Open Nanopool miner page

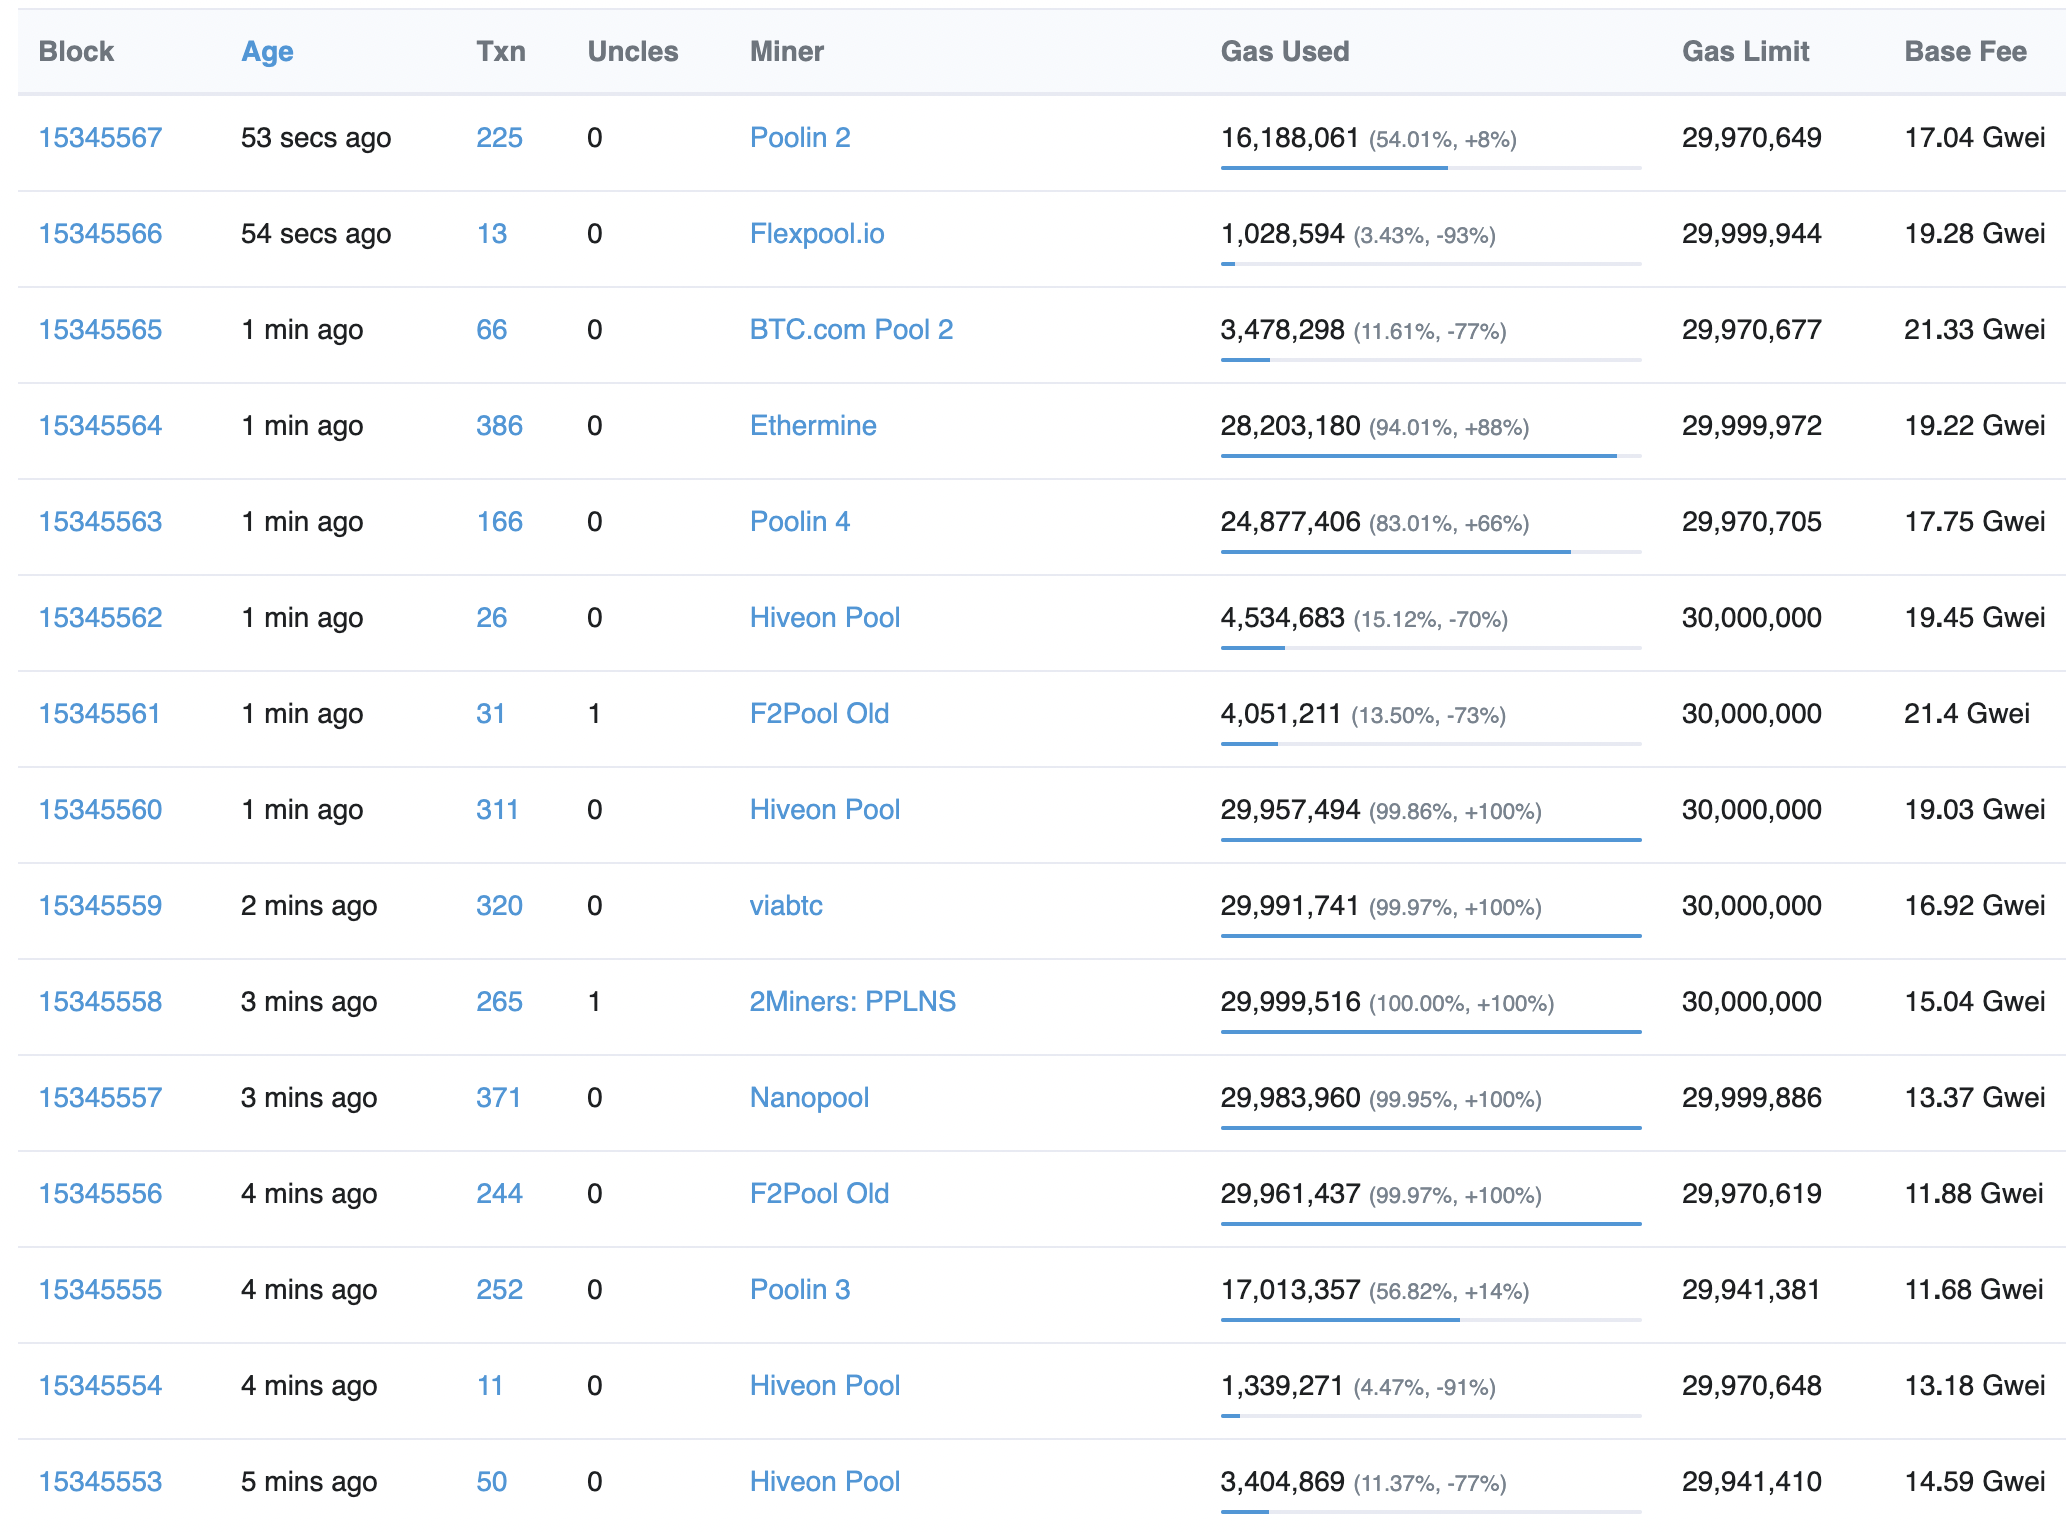tap(809, 1098)
